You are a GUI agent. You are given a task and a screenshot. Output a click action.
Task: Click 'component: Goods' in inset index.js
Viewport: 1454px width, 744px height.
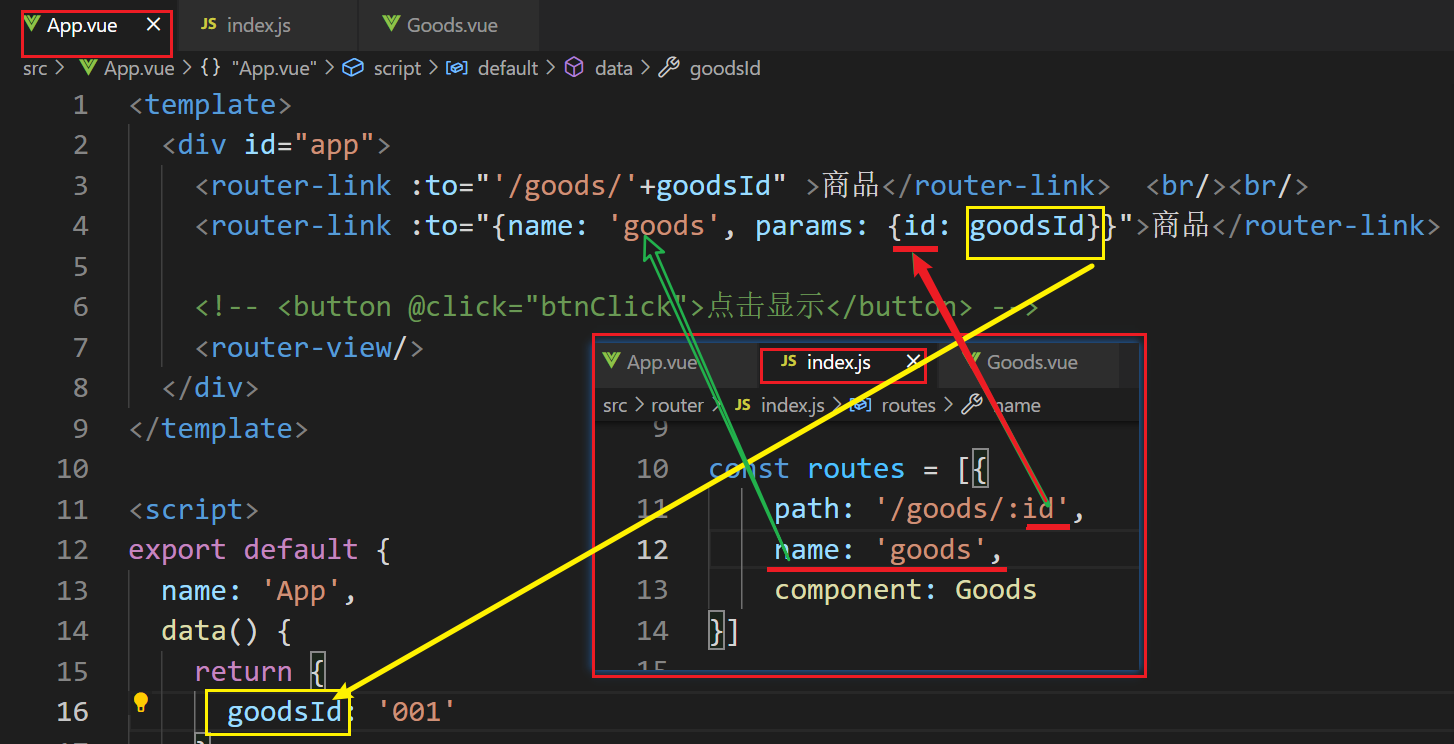906,590
